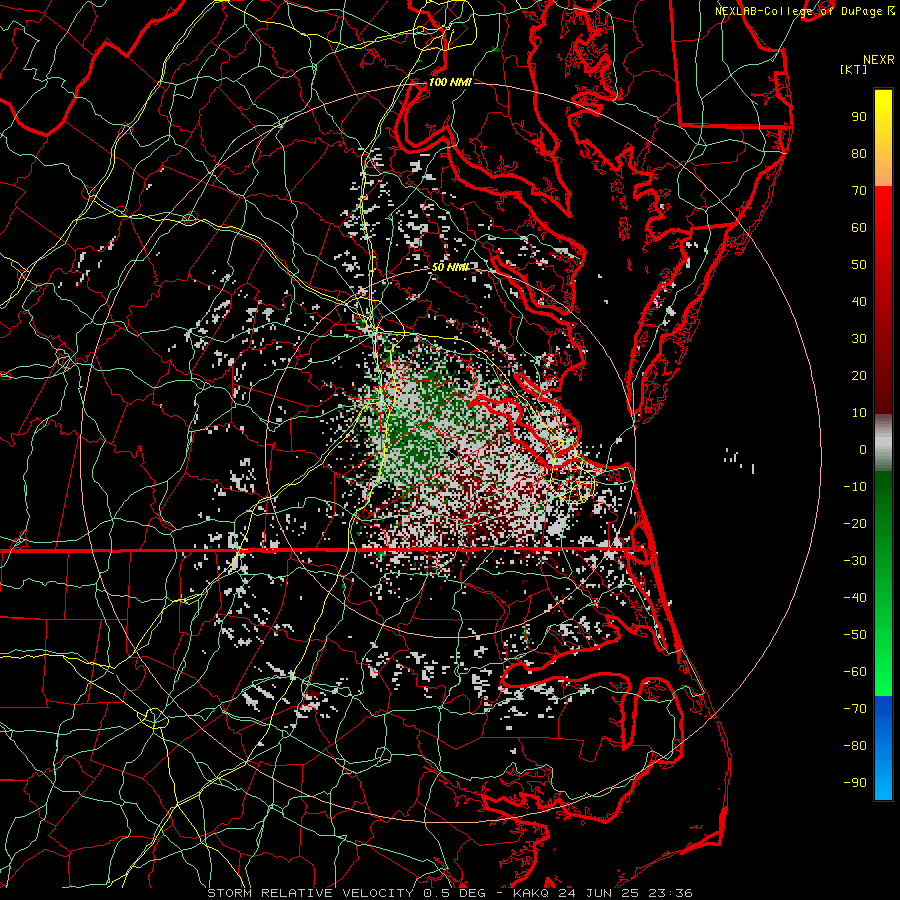Click the gray zero-velocity band of color bar
900x900 pixels.
(883, 443)
